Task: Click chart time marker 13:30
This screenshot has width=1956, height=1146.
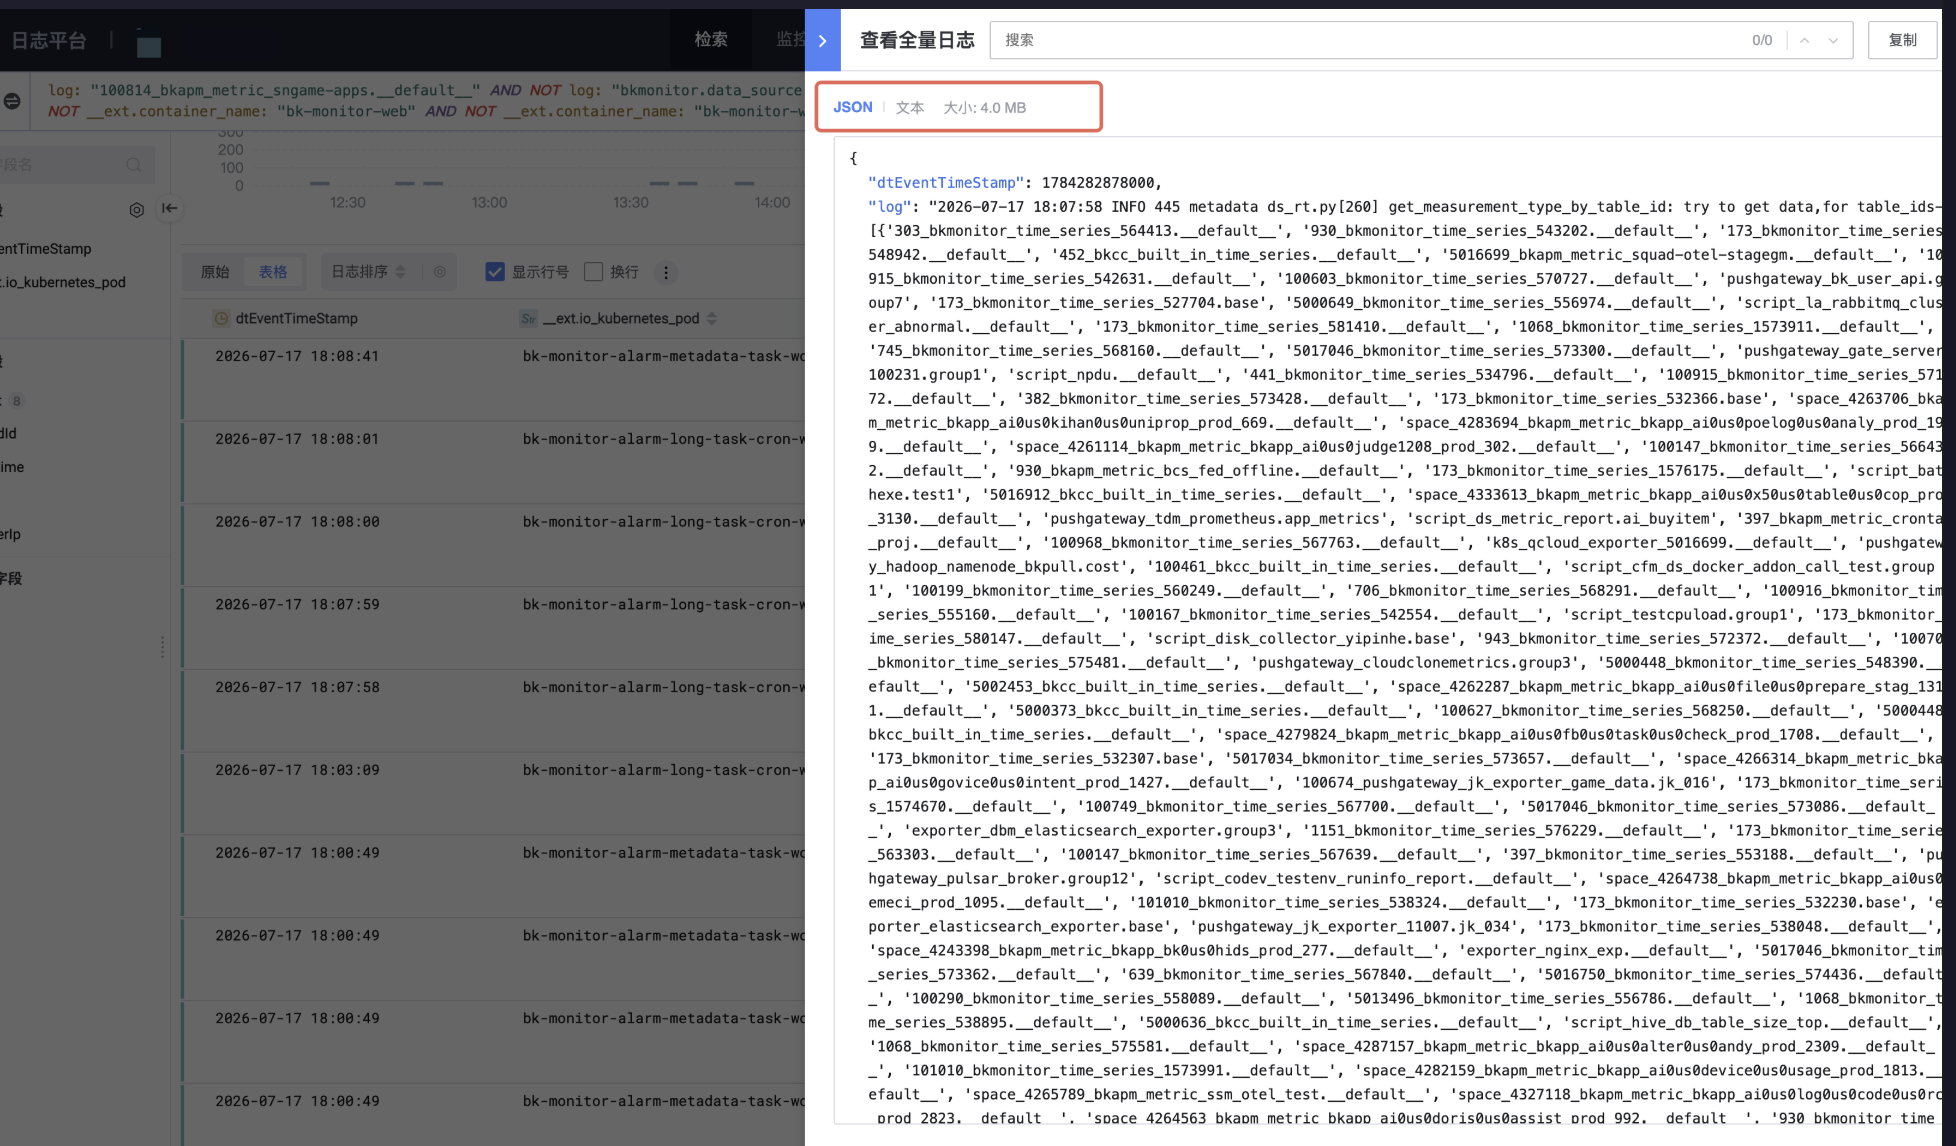Action: [x=631, y=202]
